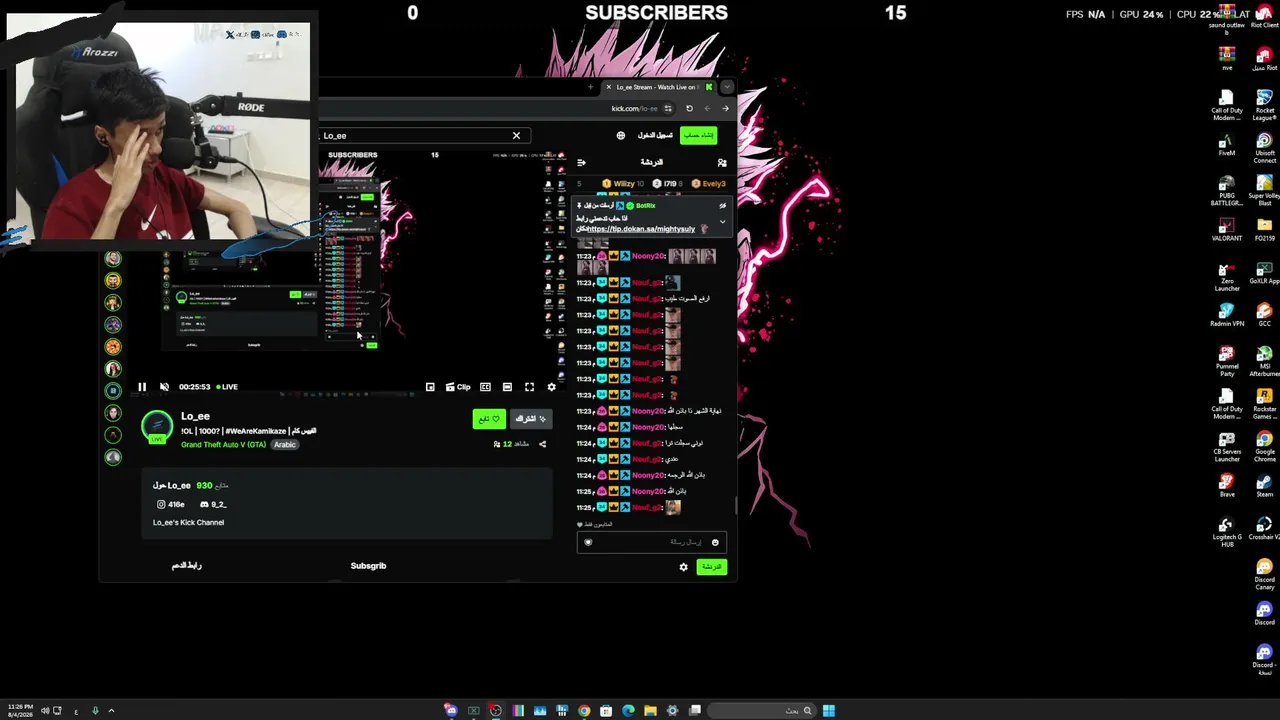The width and height of the screenshot is (1280, 720).
Task: Pause the Kick stream video
Action: click(x=142, y=387)
